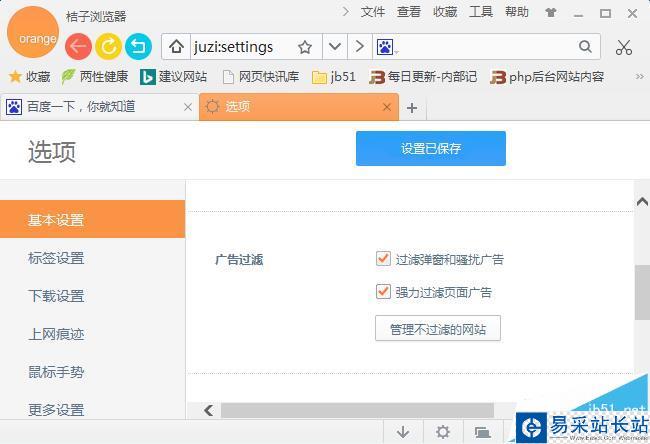Open a new tab with plus button
This screenshot has height=444, width=650.
tap(412, 108)
